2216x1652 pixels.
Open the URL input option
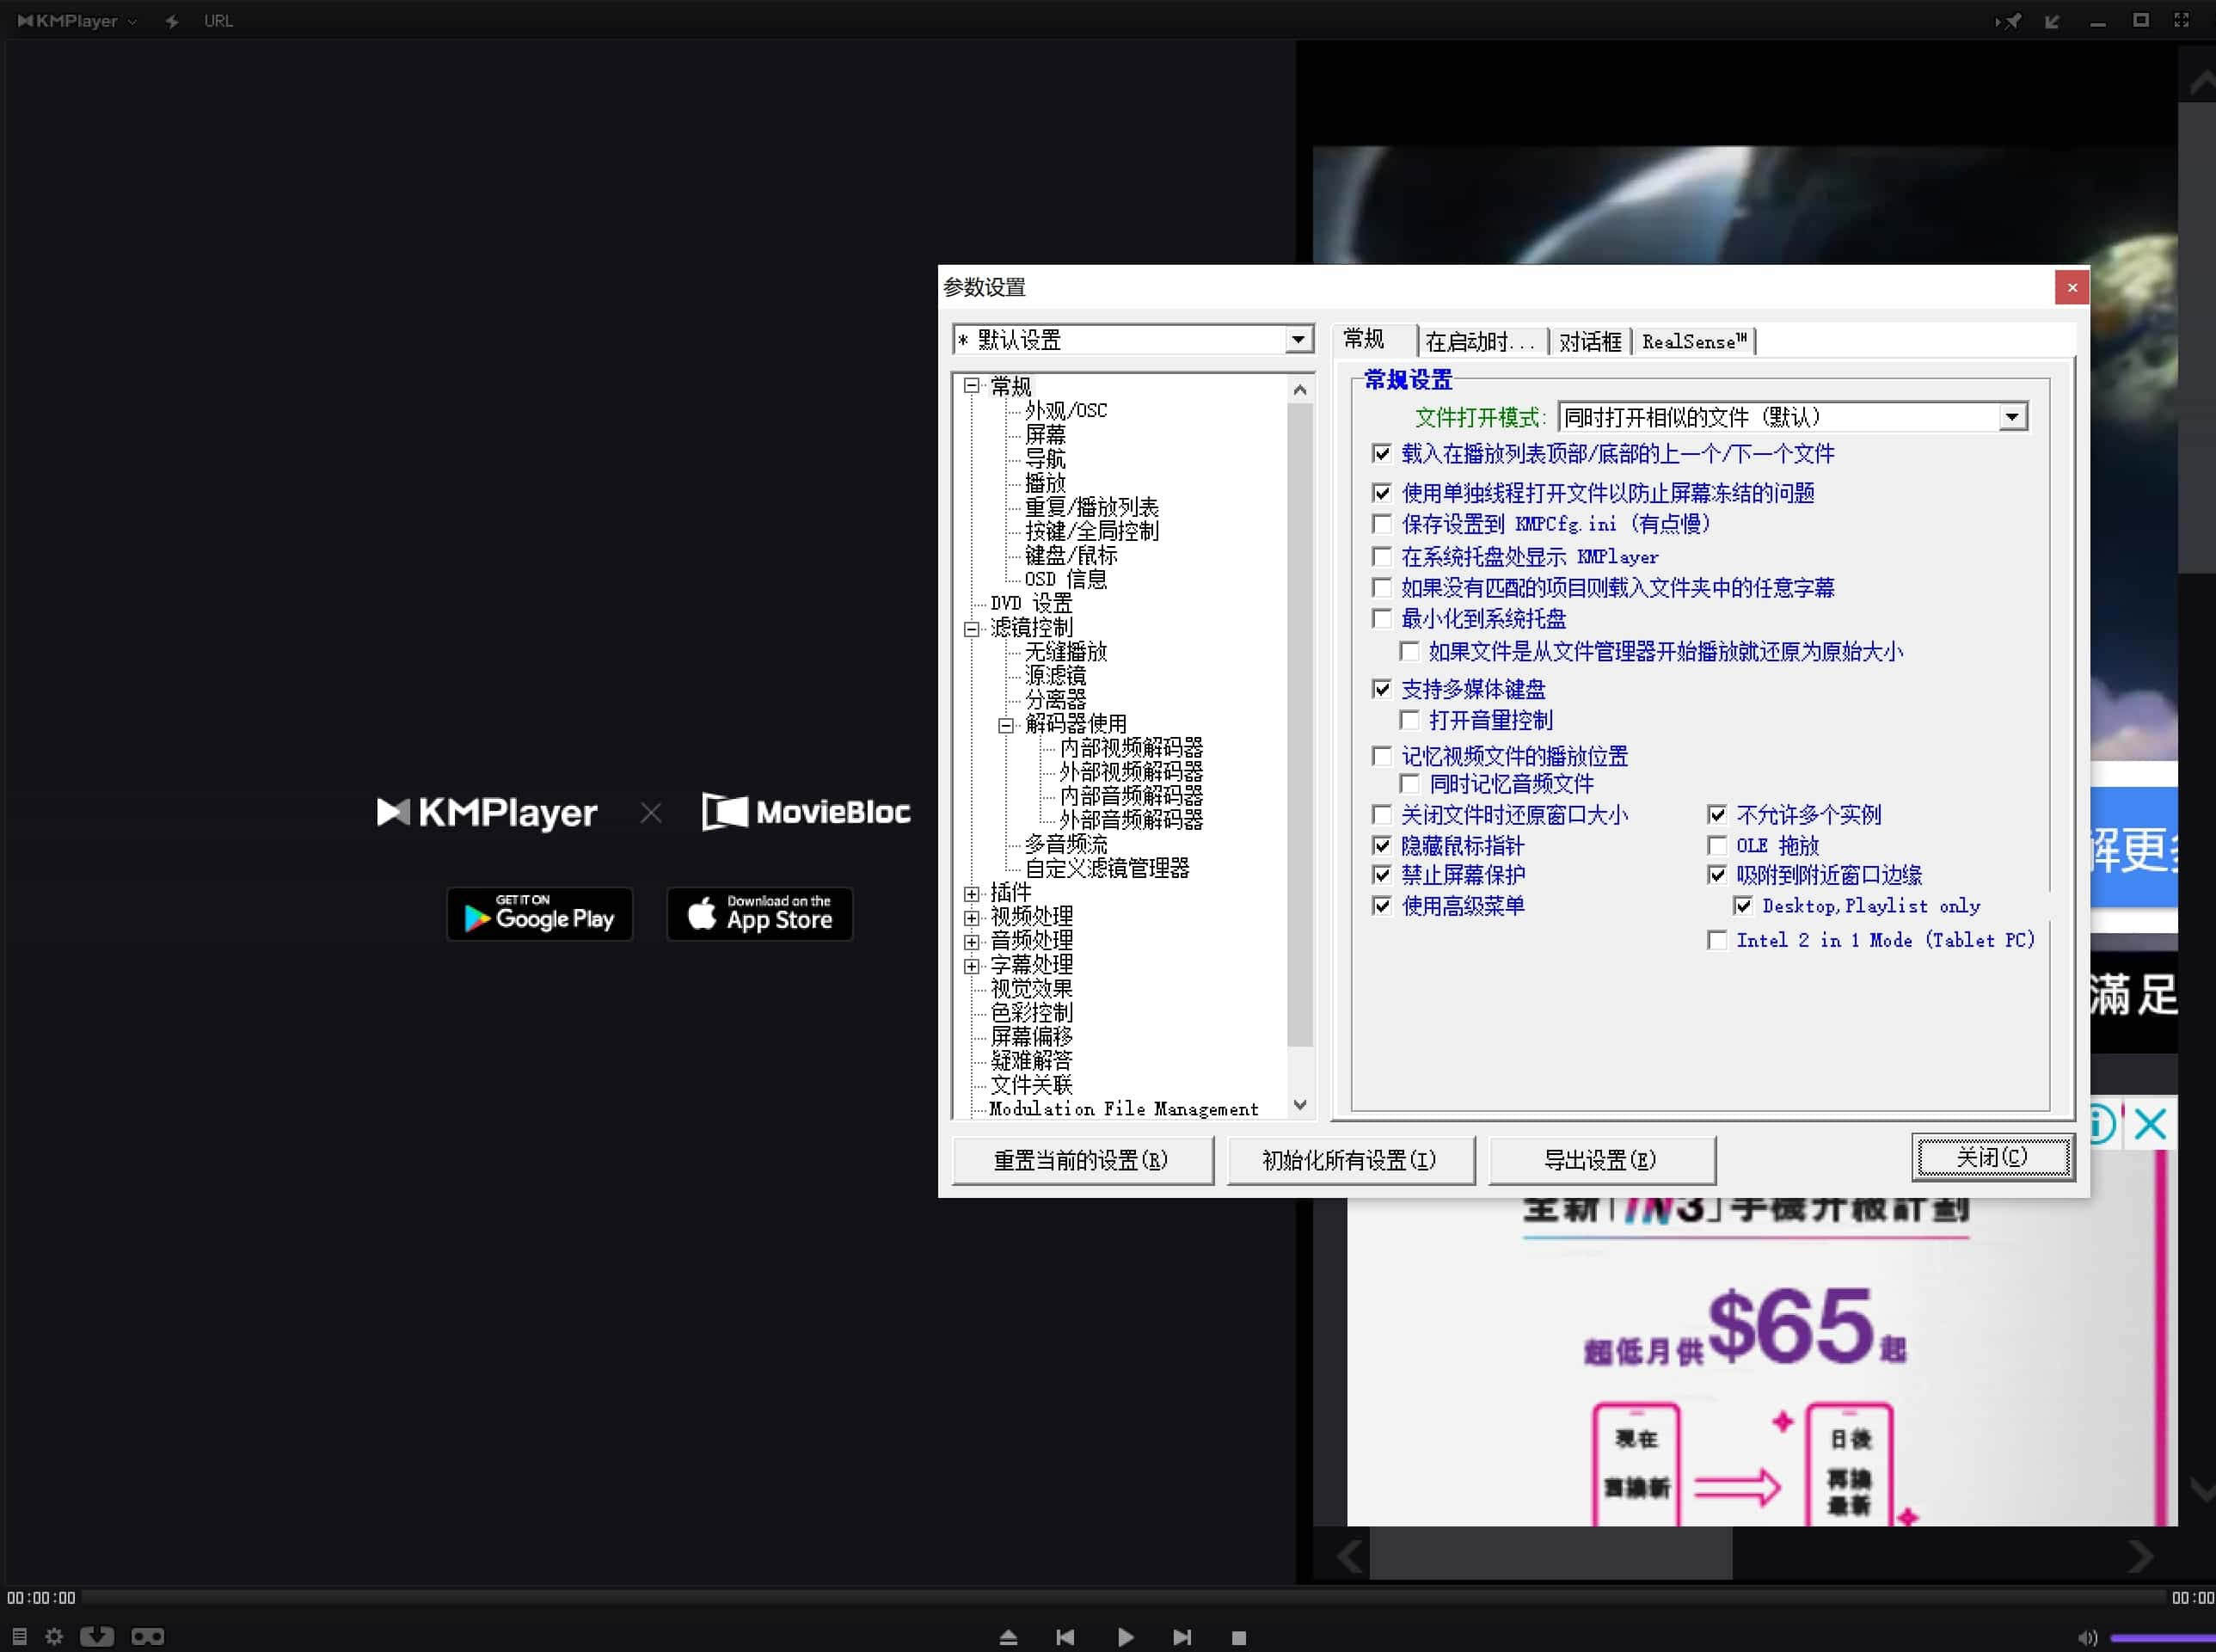pyautogui.click(x=218, y=21)
